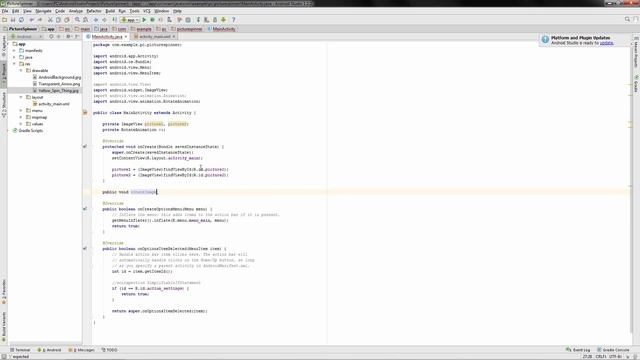The width and height of the screenshot is (640, 360).
Task: Open the File menu
Action: pyautogui.click(x=5, y=11)
